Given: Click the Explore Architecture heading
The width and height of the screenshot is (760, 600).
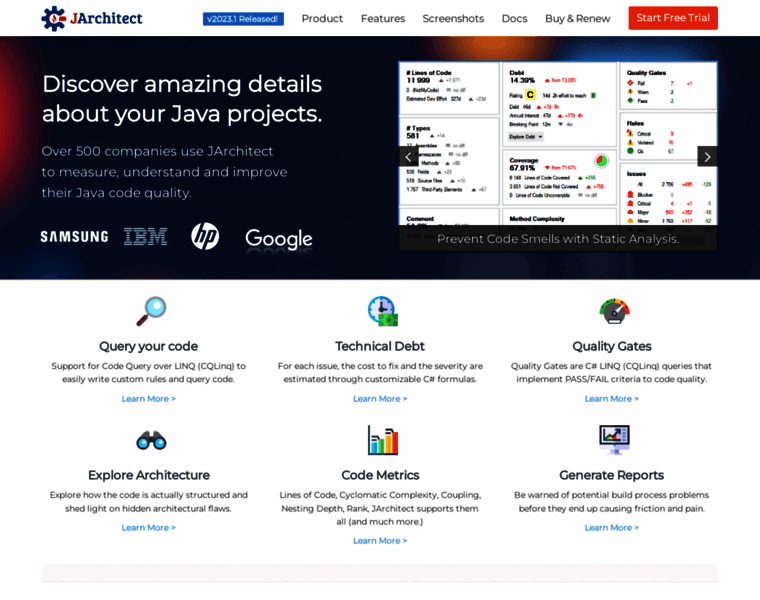Looking at the screenshot, I should pos(149,475).
